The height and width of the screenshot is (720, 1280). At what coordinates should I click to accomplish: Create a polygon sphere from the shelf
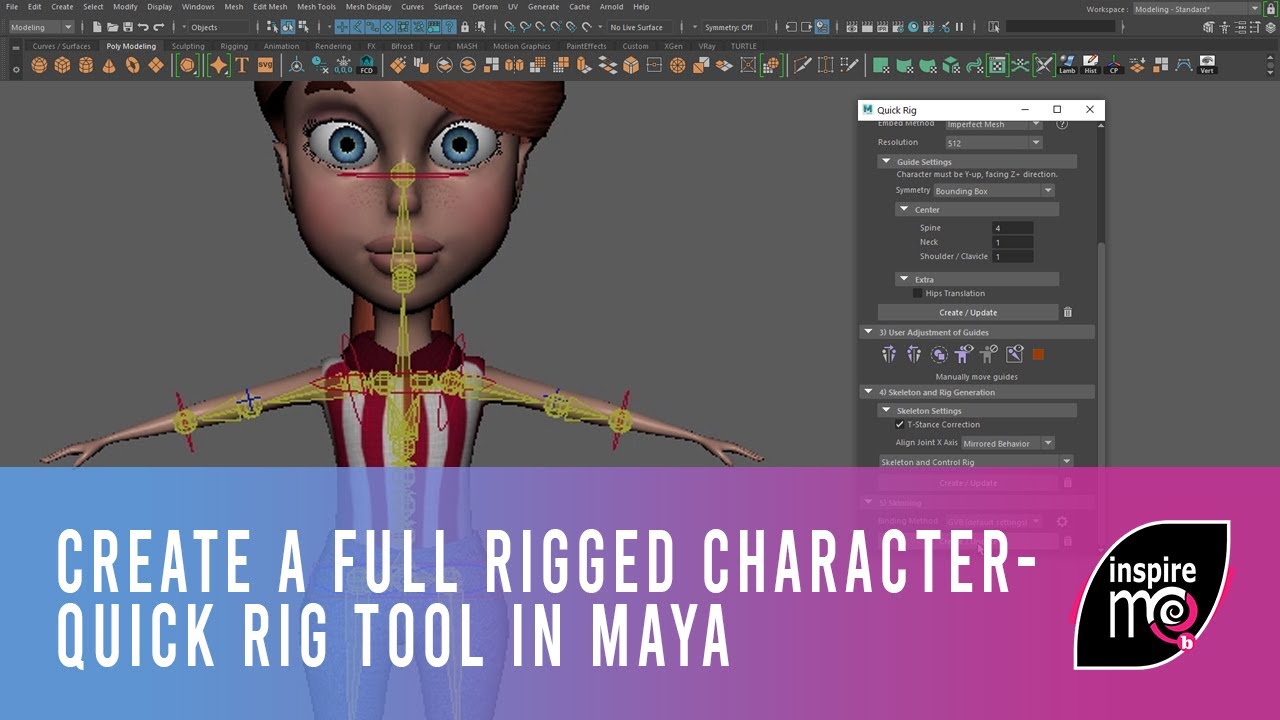click(x=39, y=66)
